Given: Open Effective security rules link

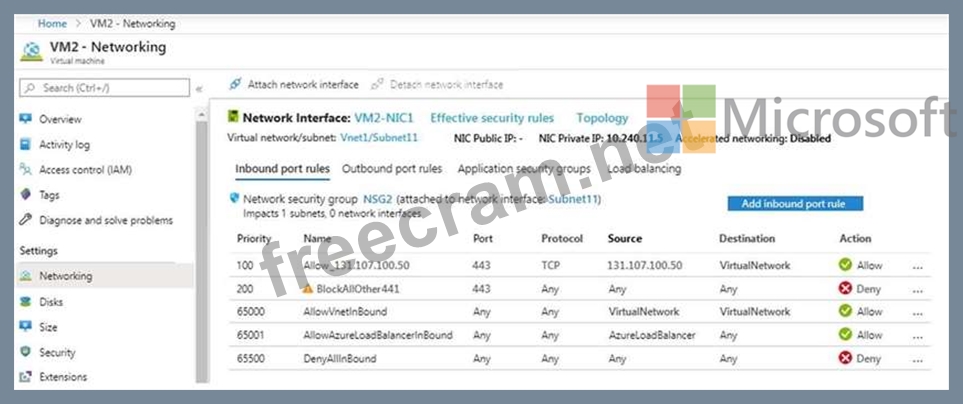Looking at the screenshot, I should [x=491, y=118].
